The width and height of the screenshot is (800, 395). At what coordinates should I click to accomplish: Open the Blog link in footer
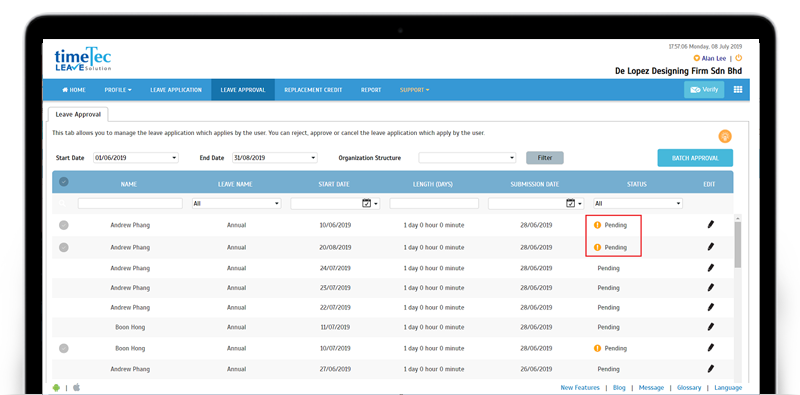(x=619, y=387)
